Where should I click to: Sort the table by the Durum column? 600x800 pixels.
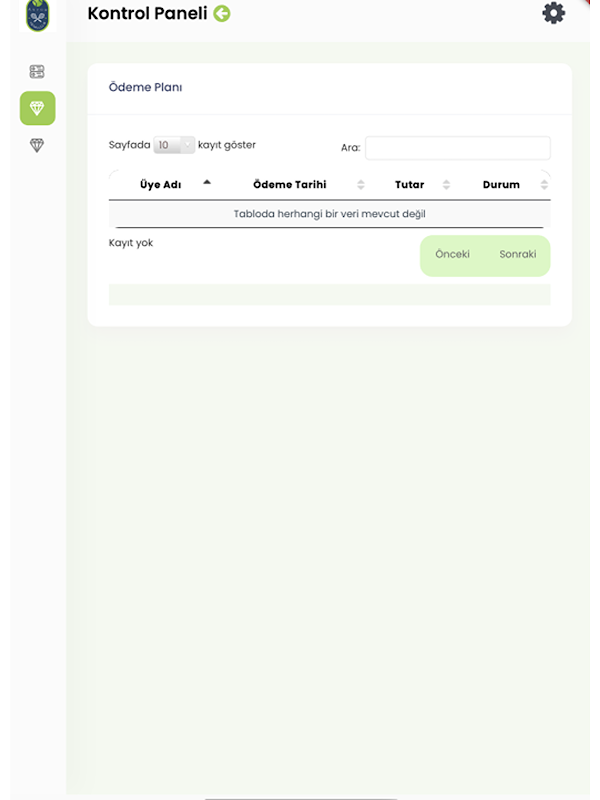[501, 185]
